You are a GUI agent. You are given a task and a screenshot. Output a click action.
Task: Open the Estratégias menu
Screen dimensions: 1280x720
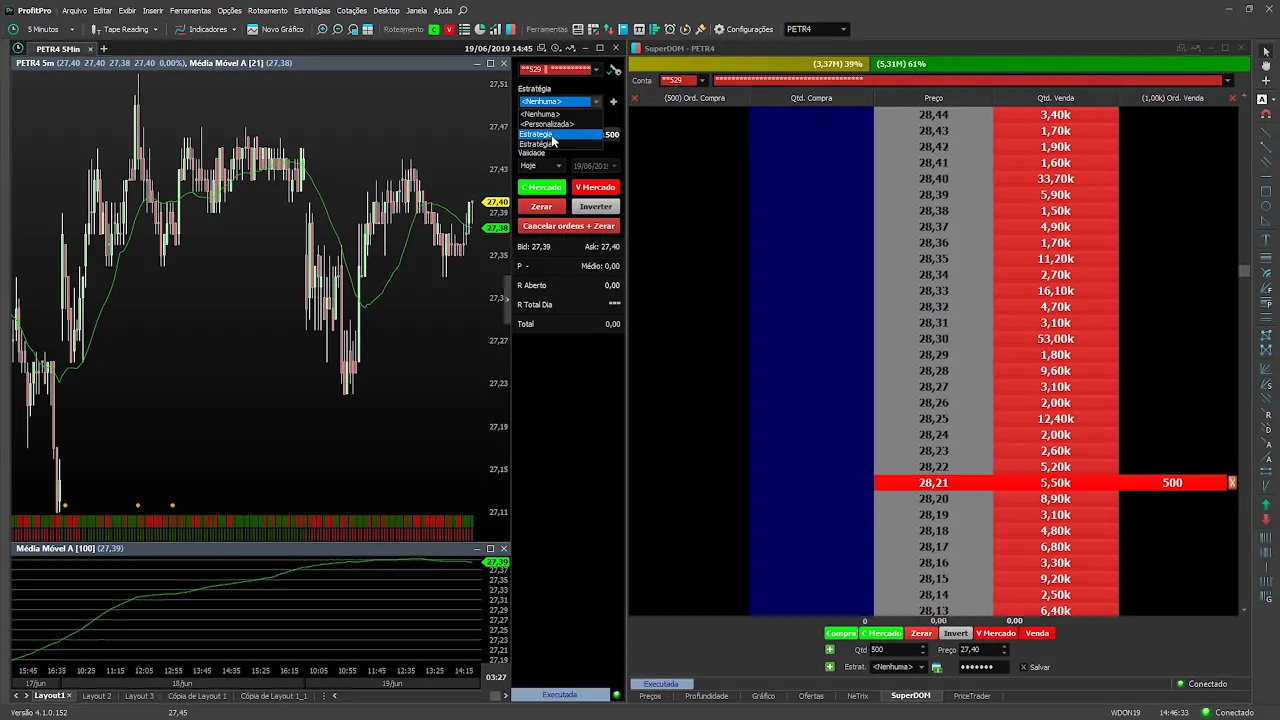point(312,10)
